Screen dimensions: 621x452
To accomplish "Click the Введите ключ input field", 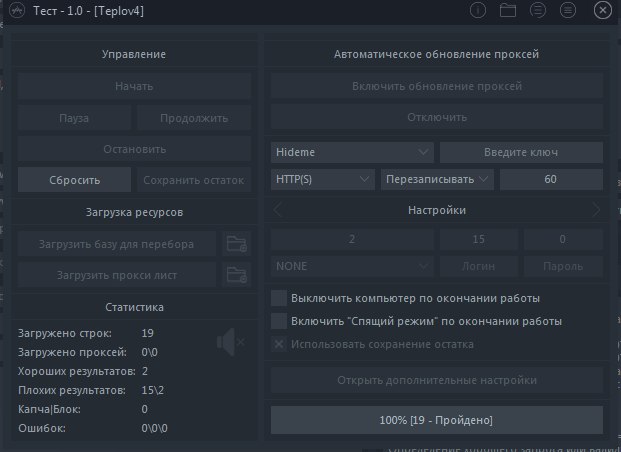I will coord(521,152).
